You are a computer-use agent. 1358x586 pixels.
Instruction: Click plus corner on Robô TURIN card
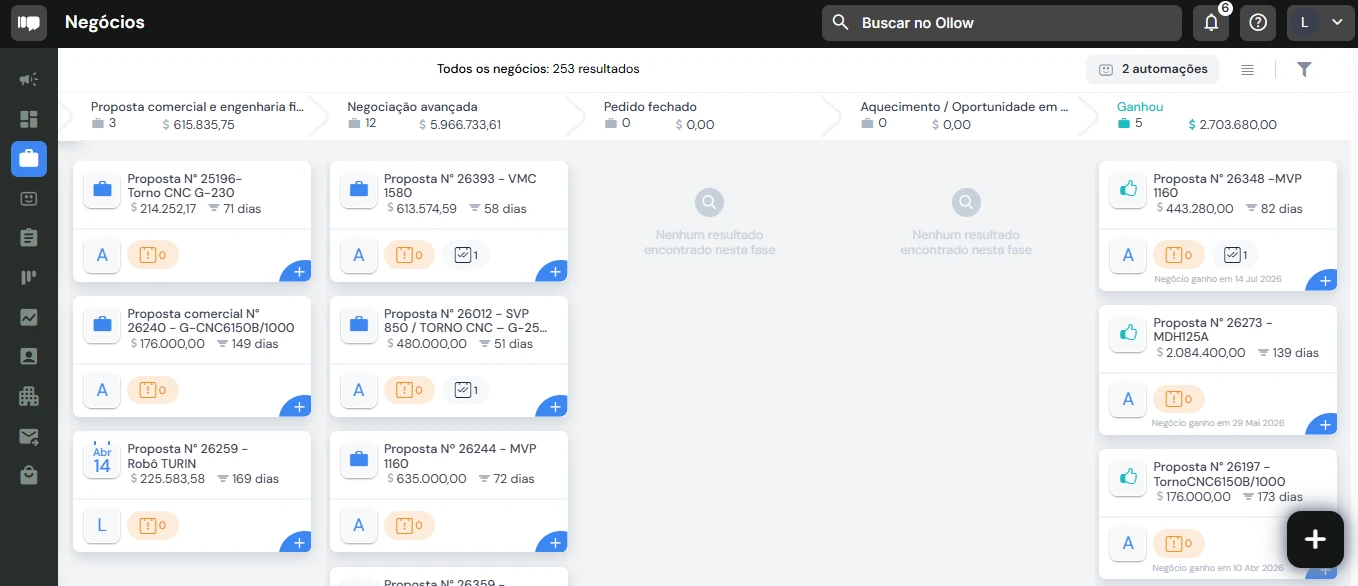pyautogui.click(x=298, y=542)
